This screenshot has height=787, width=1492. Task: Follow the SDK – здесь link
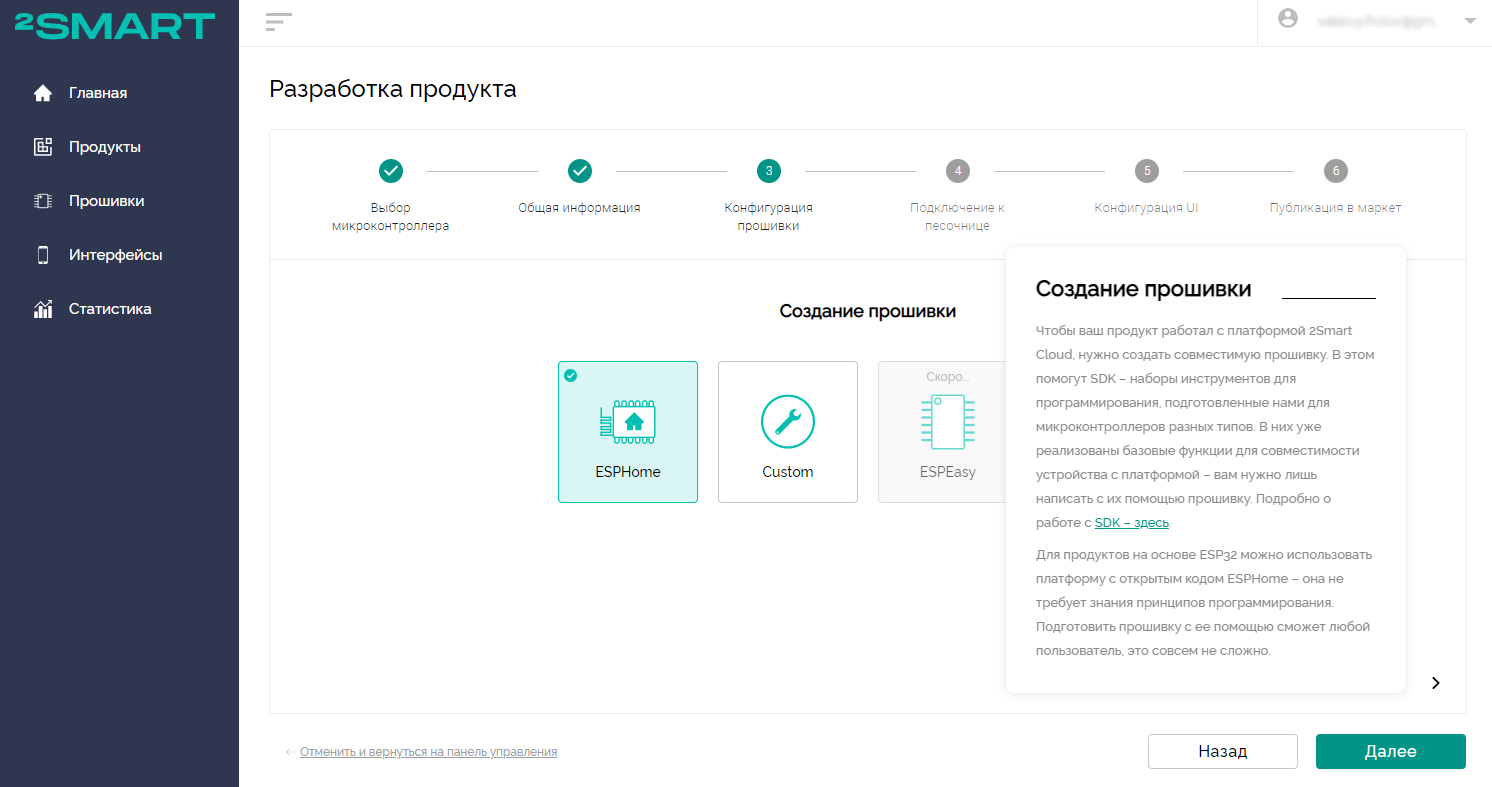coord(1132,523)
